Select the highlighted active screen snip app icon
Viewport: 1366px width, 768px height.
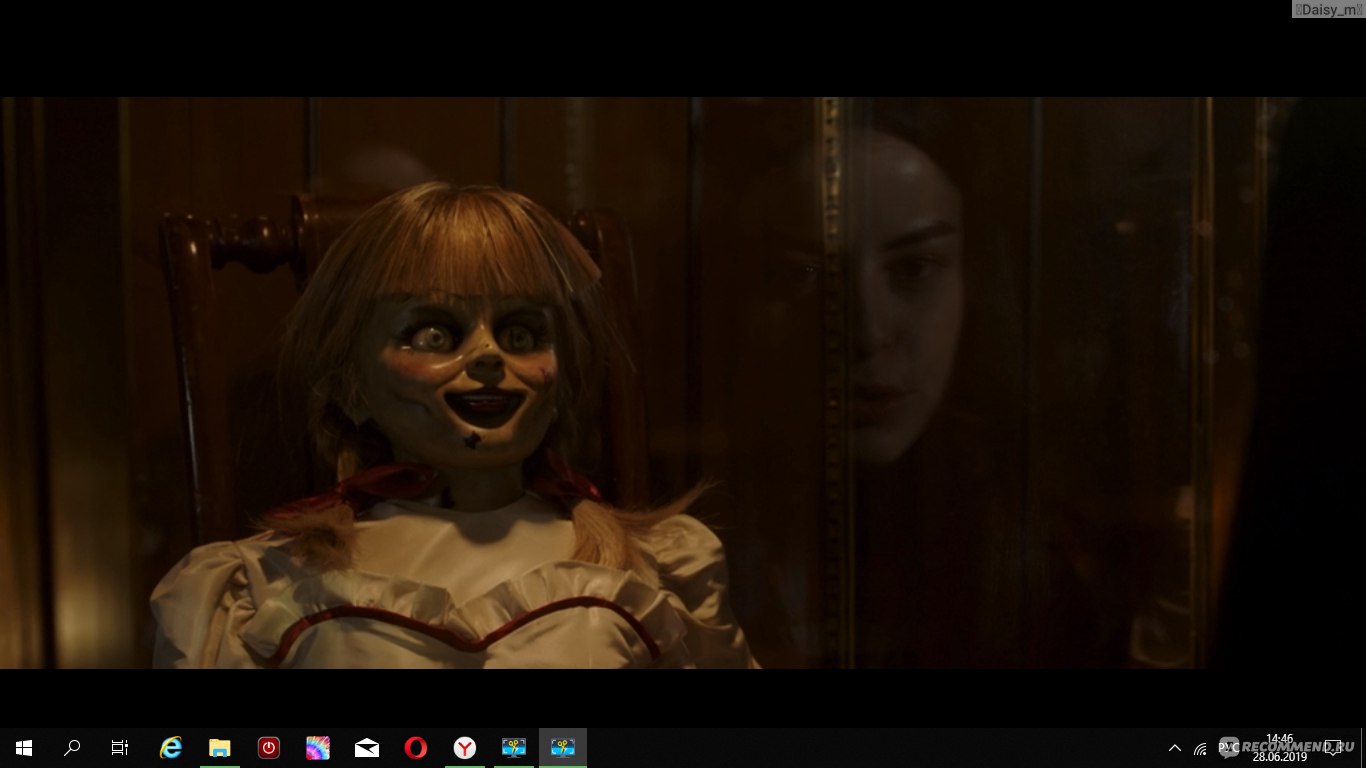(563, 748)
